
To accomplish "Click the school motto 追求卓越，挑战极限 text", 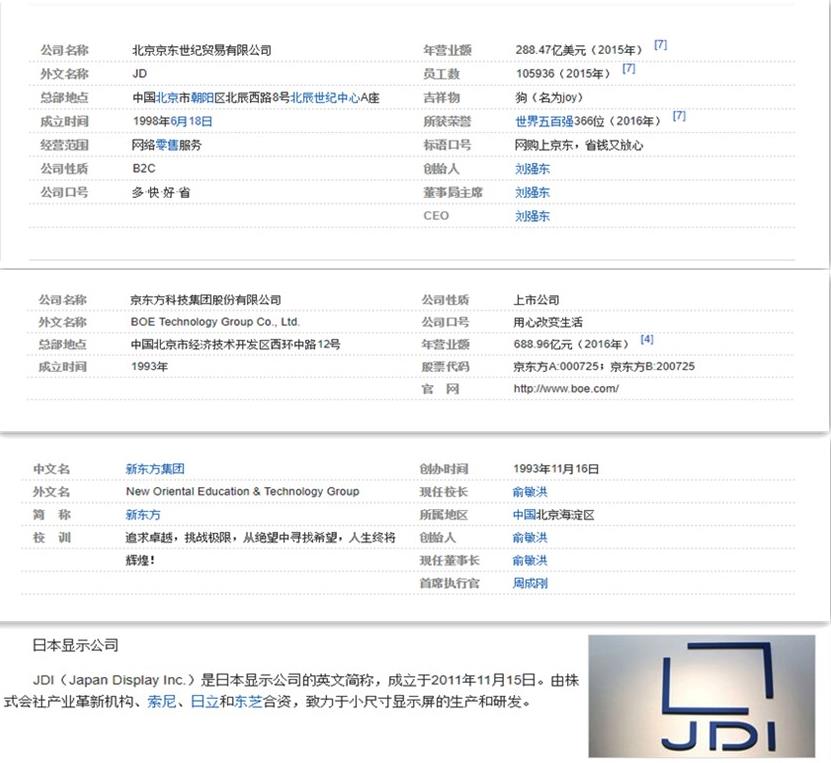I will 178,537.
